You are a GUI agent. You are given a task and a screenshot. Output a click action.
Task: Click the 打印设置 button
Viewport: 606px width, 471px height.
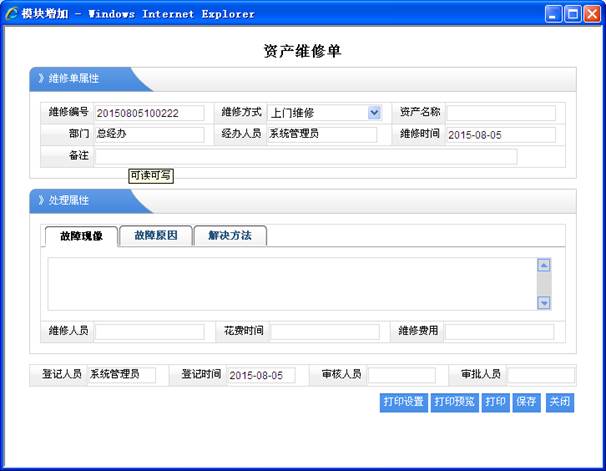(403, 402)
